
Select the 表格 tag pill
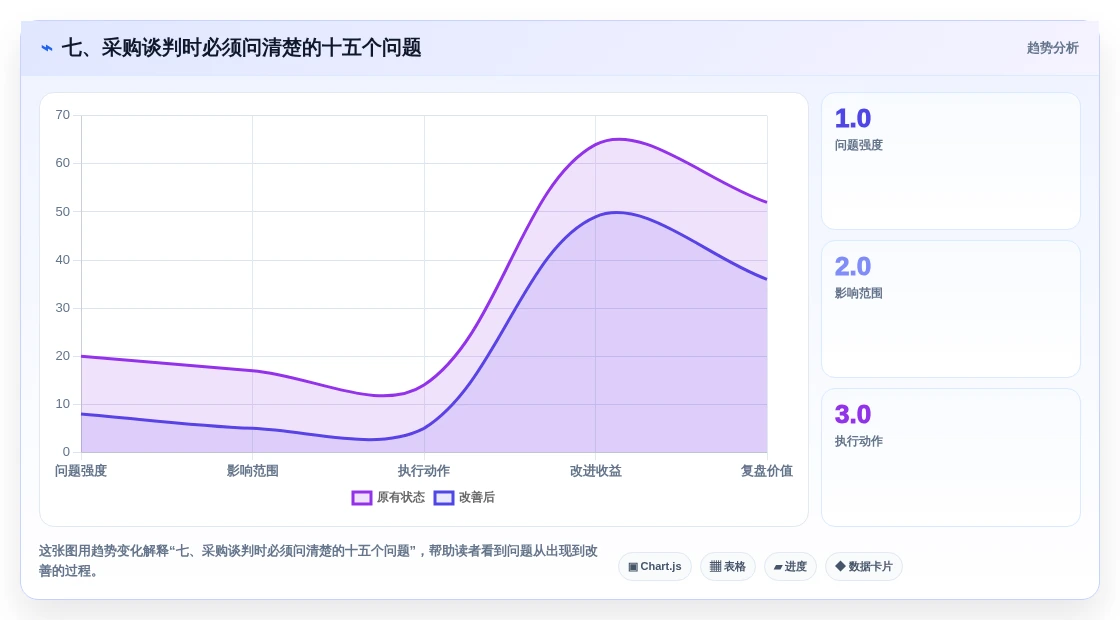[x=727, y=566]
